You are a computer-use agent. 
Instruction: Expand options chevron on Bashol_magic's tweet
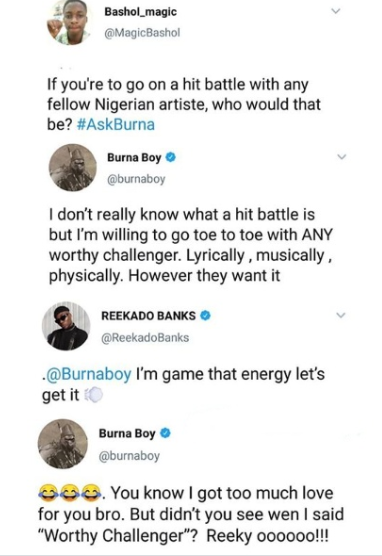pyautogui.click(x=335, y=11)
